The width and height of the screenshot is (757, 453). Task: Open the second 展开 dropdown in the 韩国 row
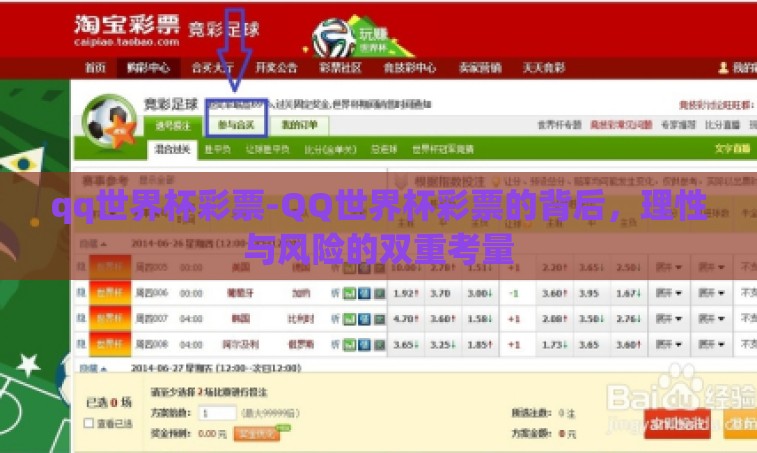coord(711,319)
